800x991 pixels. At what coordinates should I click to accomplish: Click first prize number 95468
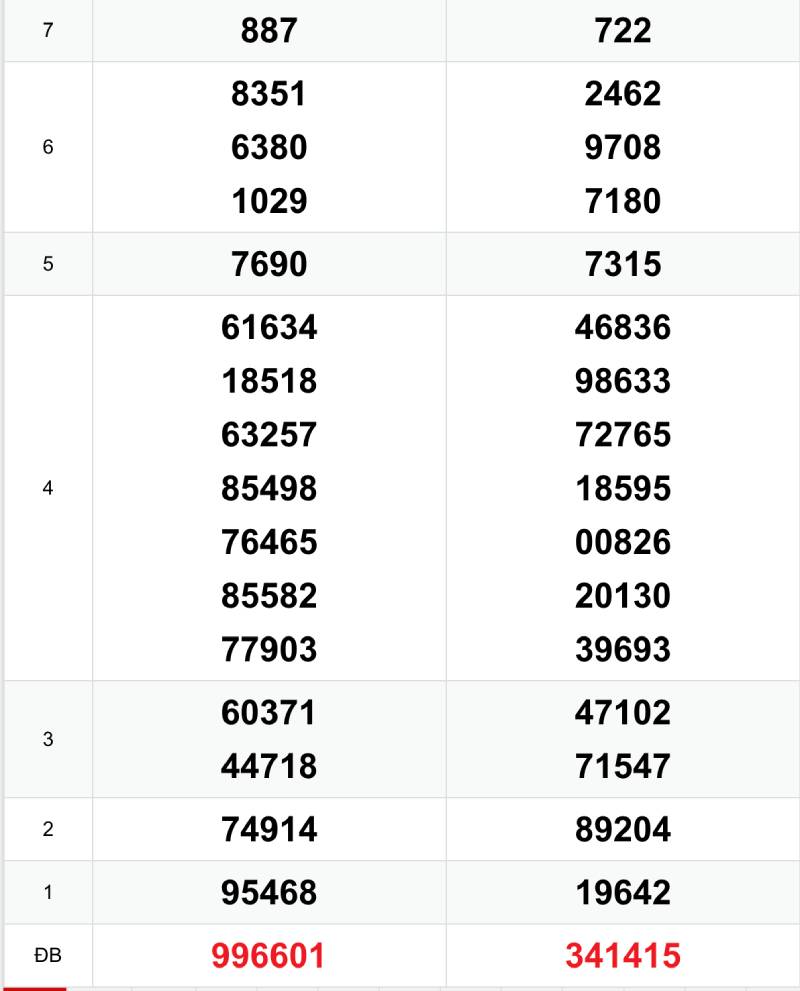pyautogui.click(x=269, y=892)
